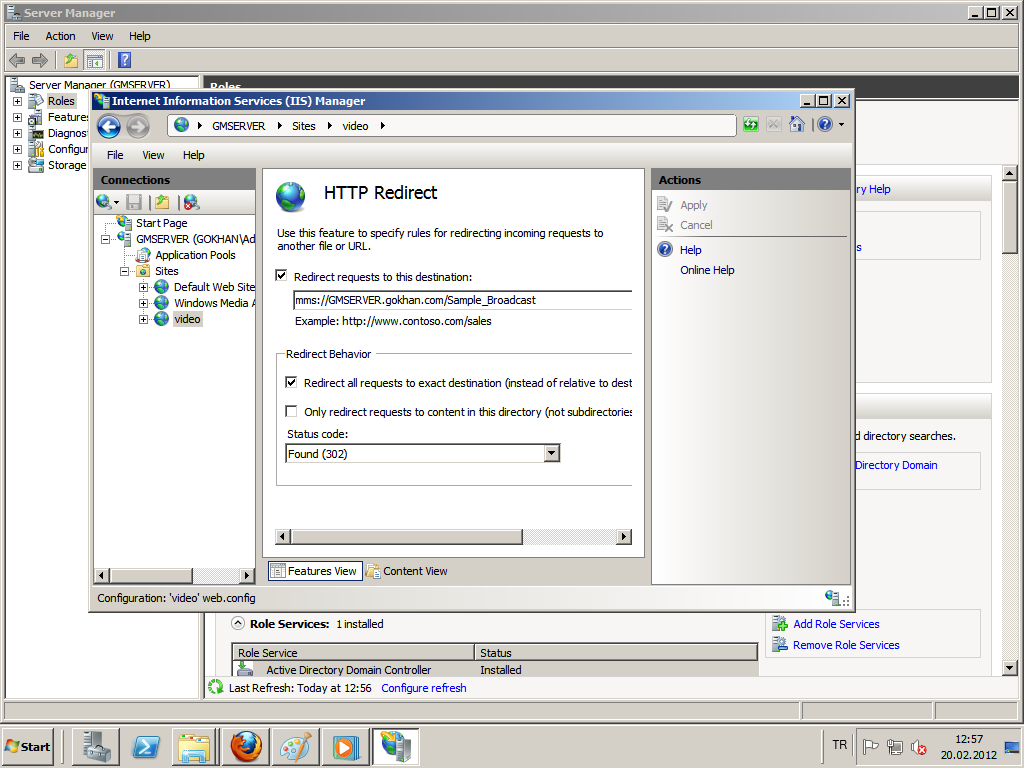The image size is (1024, 768).
Task: Click Server Manager vertical scrollbar thumb
Action: point(1010,217)
